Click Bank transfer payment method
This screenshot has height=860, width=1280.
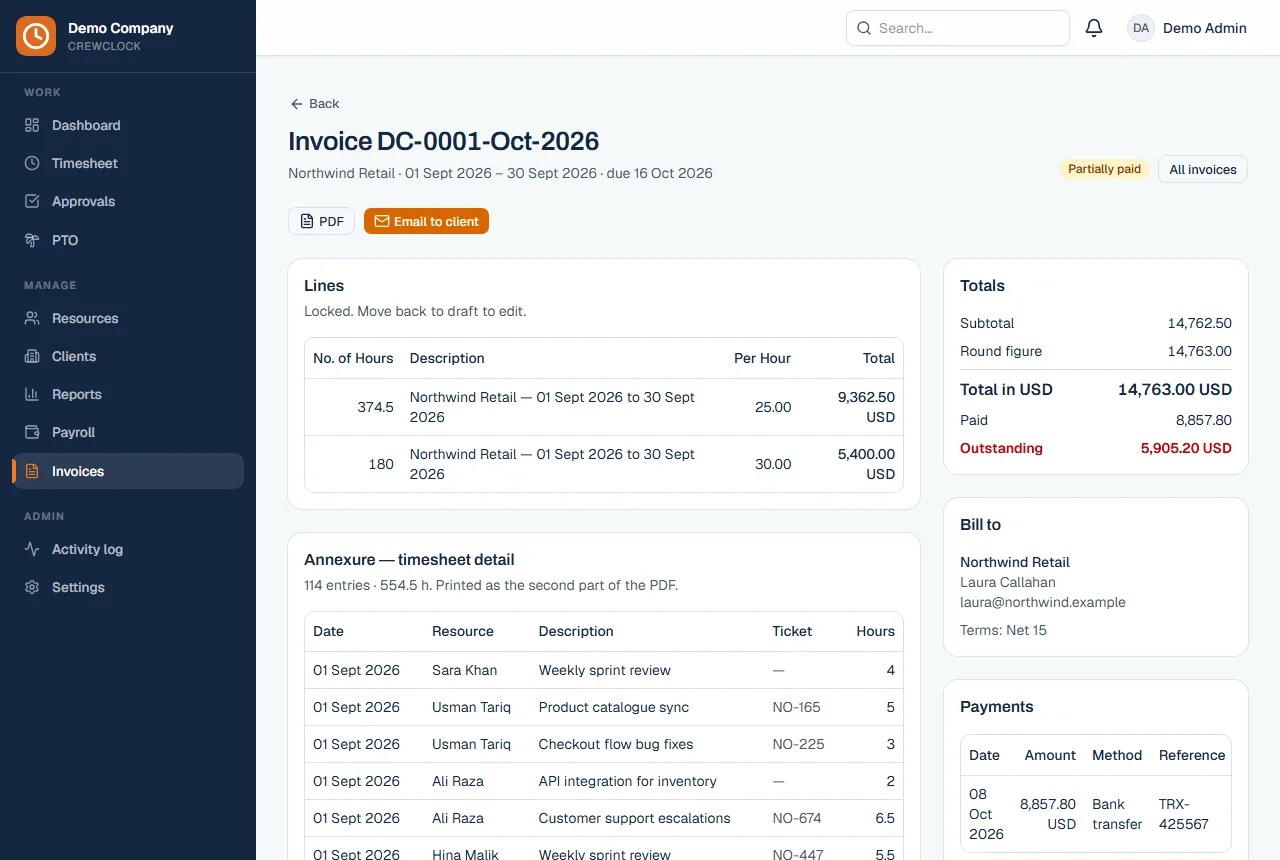pos(1117,814)
